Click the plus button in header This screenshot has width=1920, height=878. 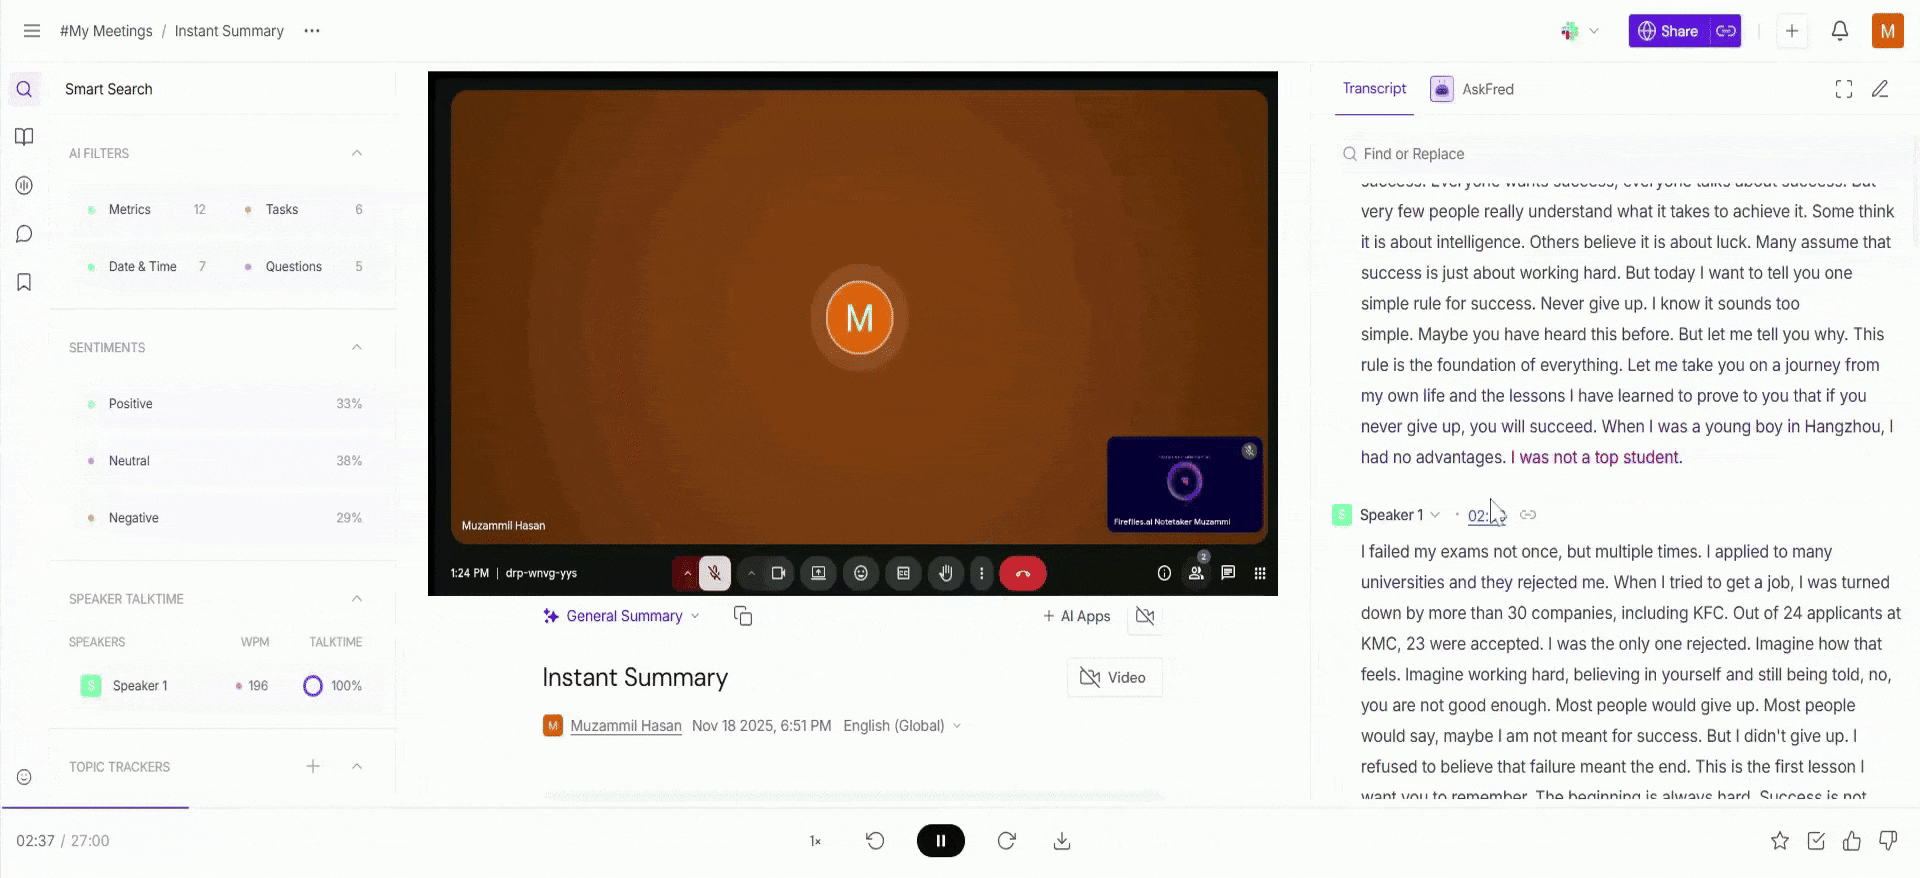pyautogui.click(x=1792, y=31)
